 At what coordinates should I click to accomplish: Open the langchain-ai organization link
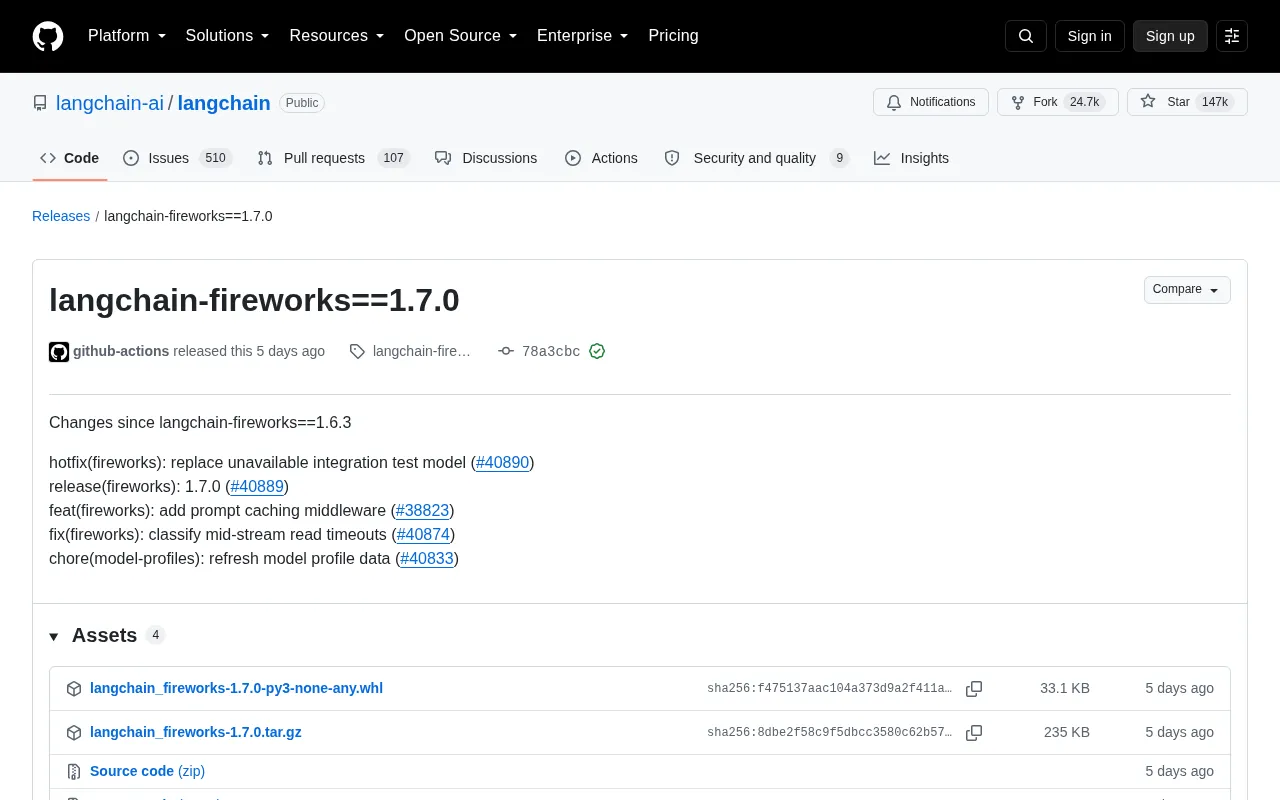(x=110, y=103)
